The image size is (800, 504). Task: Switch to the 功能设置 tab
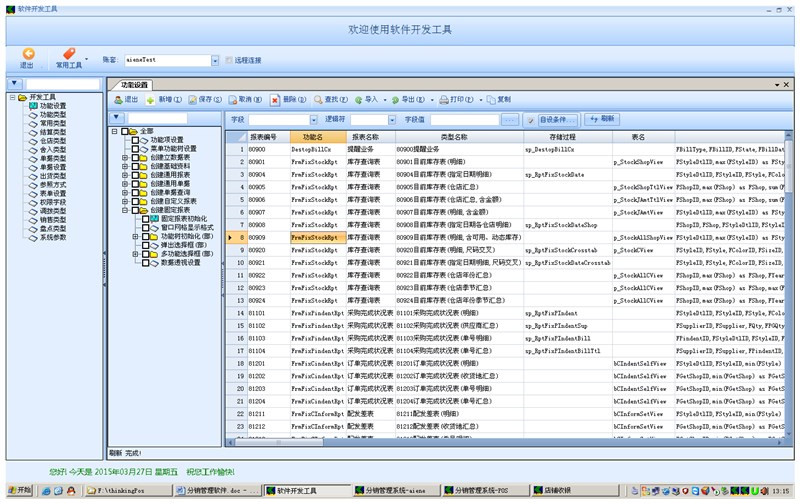(x=134, y=85)
